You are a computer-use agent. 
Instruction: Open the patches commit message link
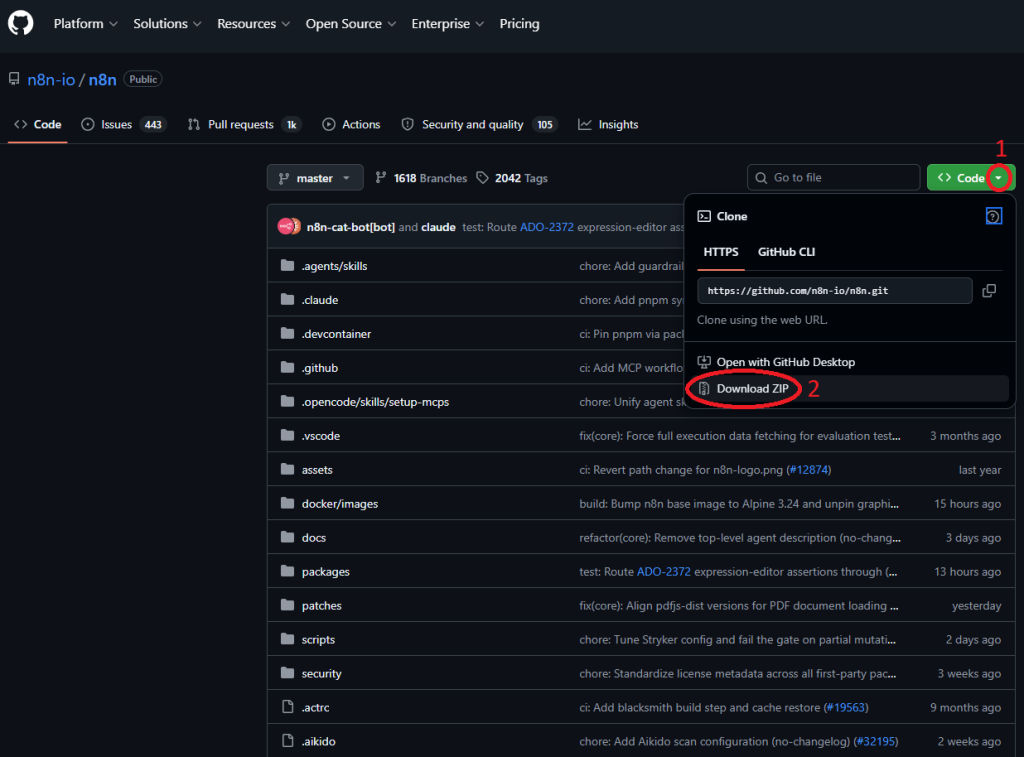tap(739, 605)
